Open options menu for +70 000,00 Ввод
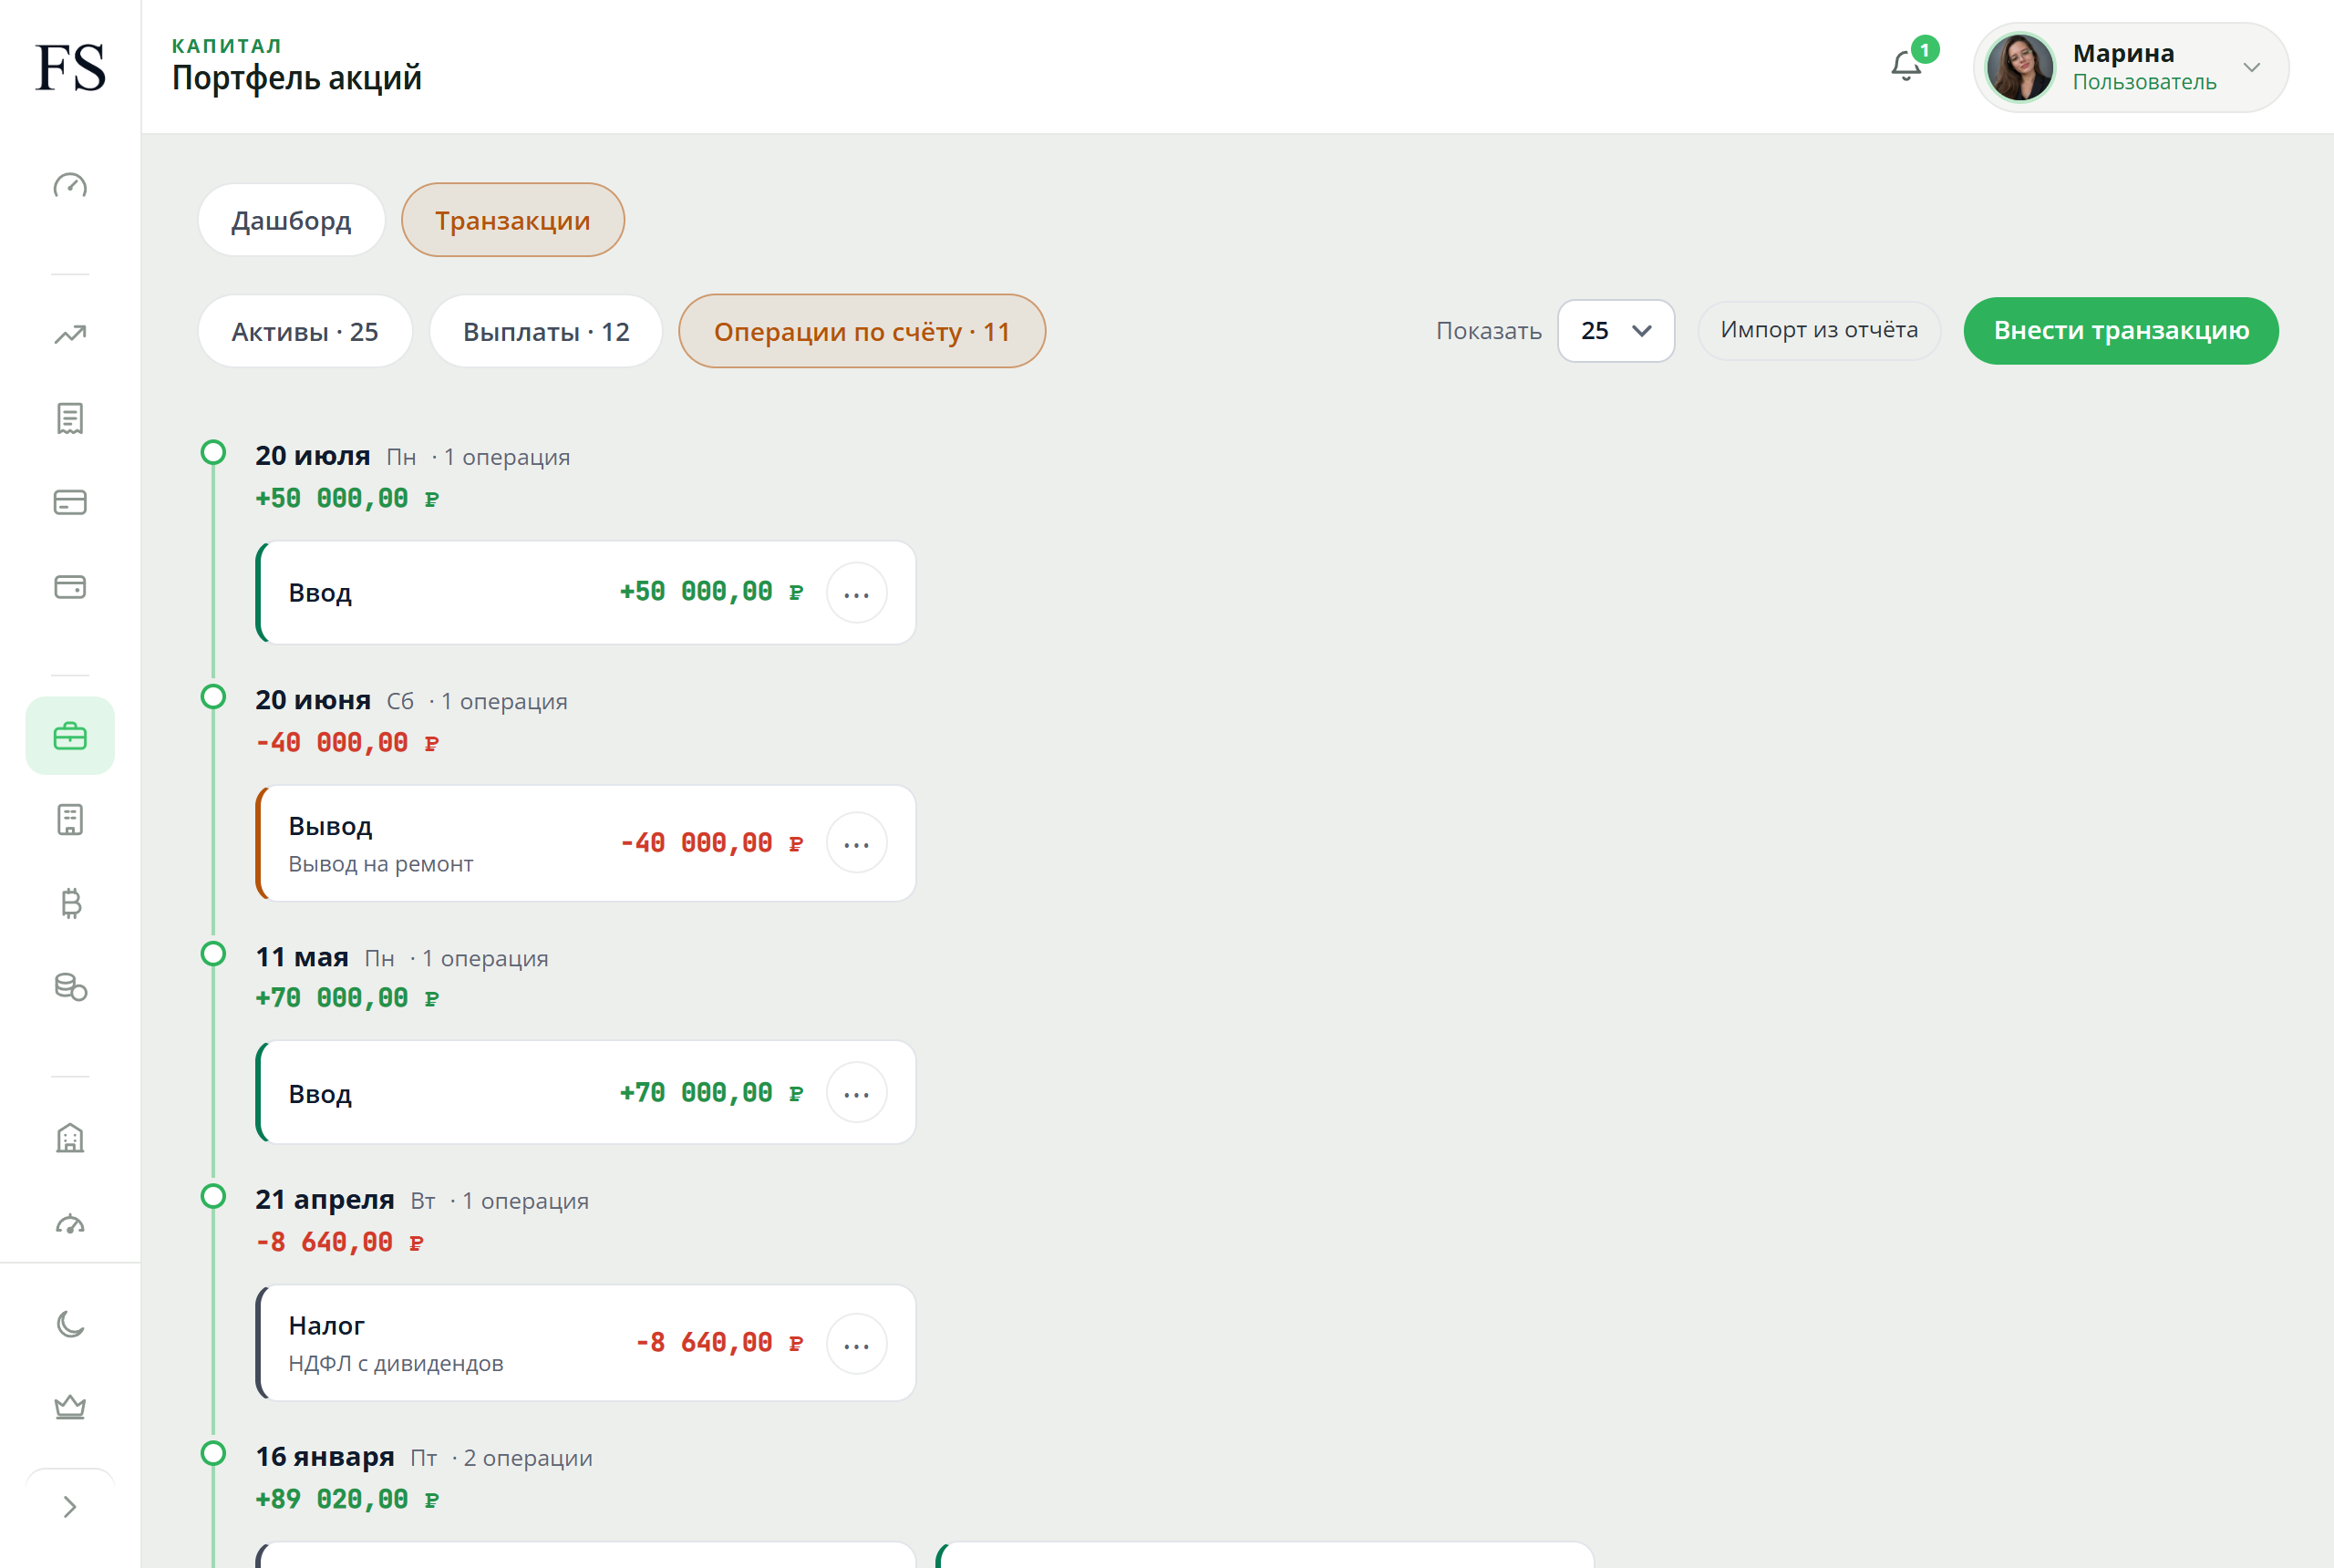 (x=857, y=1093)
